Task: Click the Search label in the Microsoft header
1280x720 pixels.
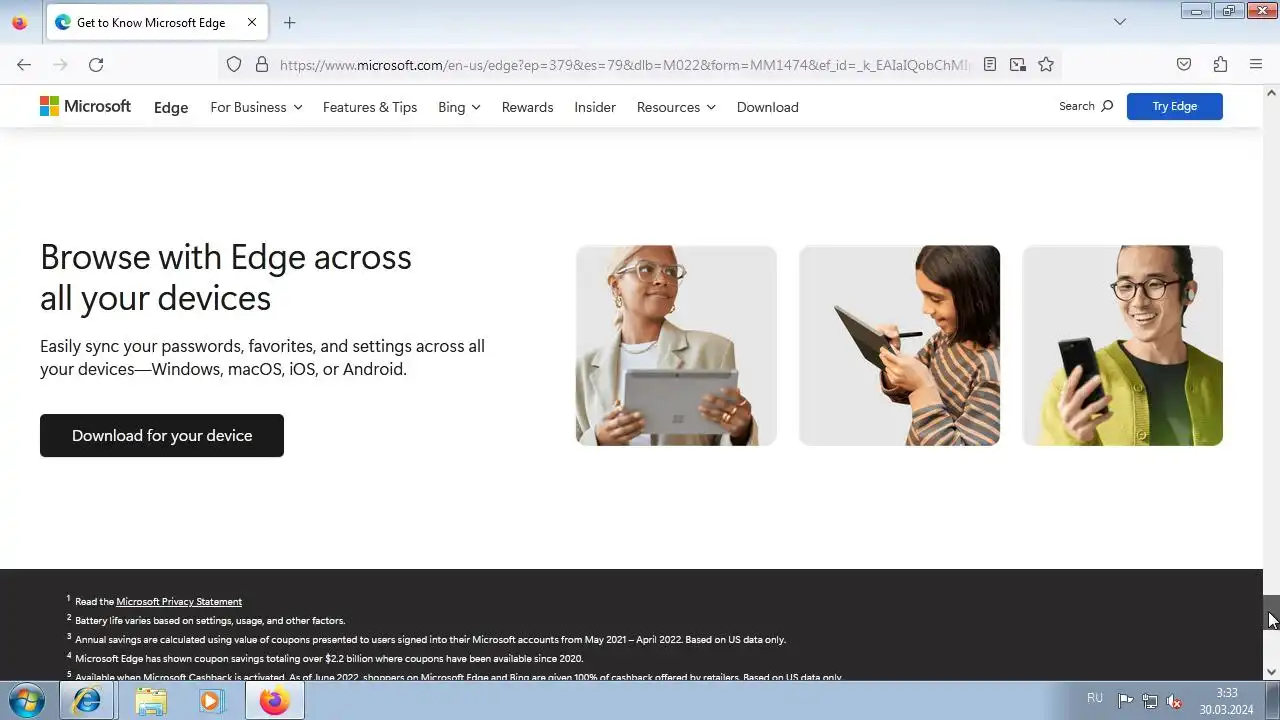Action: (1077, 106)
